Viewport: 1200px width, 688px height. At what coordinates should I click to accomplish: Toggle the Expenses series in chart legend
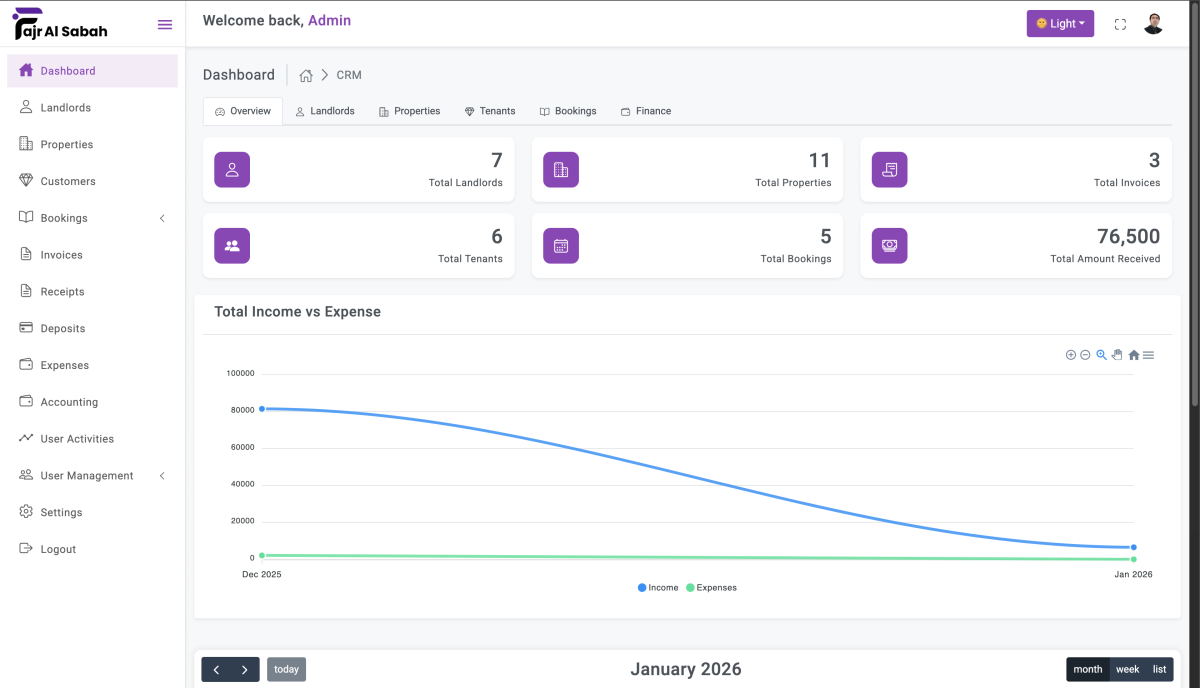[711, 588]
